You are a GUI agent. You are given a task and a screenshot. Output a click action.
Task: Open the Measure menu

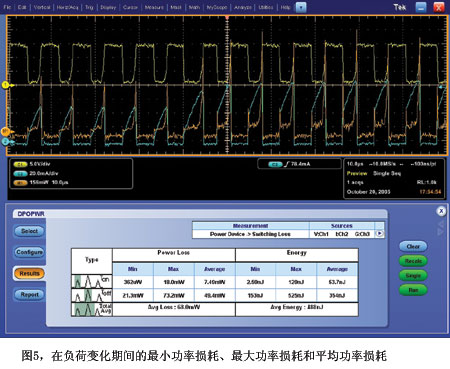pos(154,7)
